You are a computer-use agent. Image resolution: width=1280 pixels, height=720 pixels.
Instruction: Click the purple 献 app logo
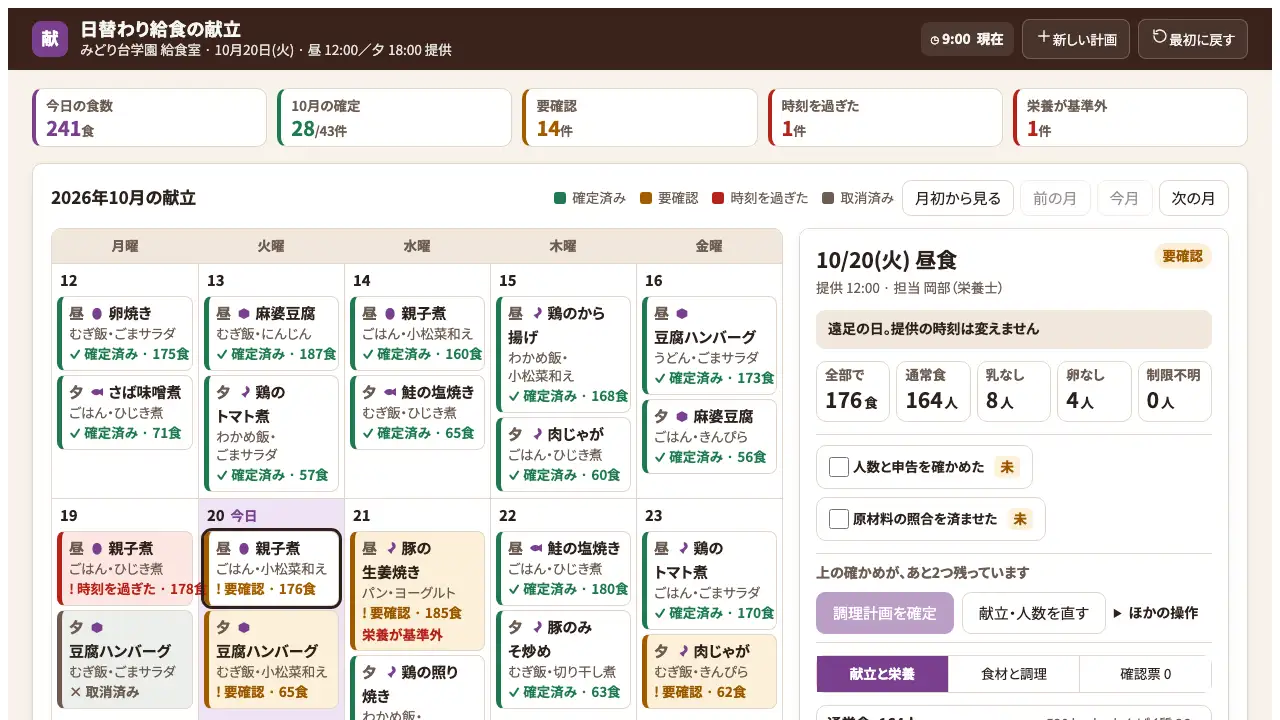pos(50,39)
